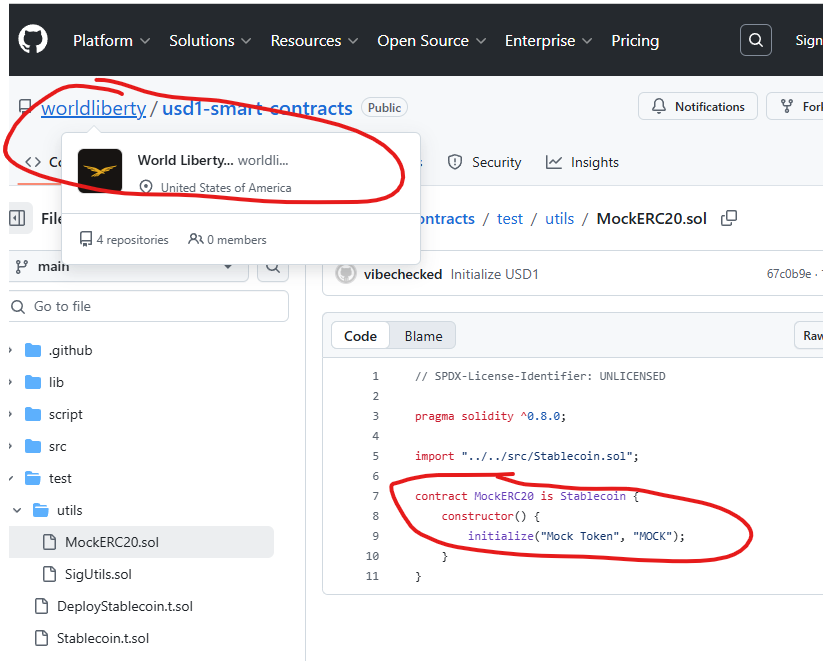The height and width of the screenshot is (661, 823).
Task: Open the Platform navigation menu
Action: point(111,40)
